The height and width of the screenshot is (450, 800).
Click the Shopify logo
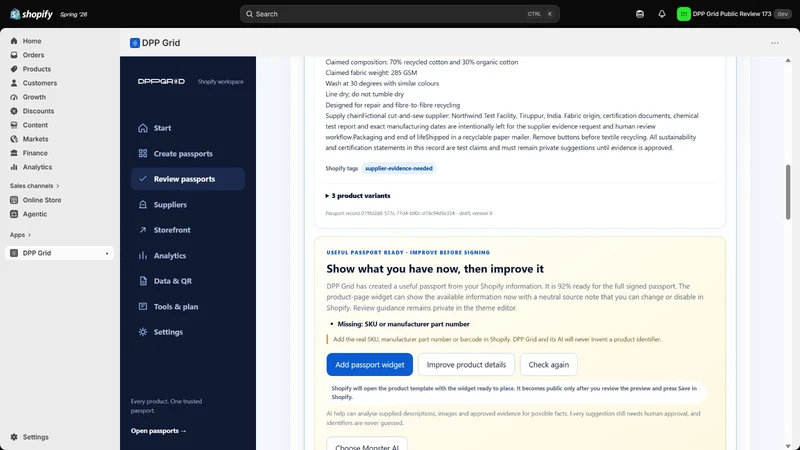(31, 14)
